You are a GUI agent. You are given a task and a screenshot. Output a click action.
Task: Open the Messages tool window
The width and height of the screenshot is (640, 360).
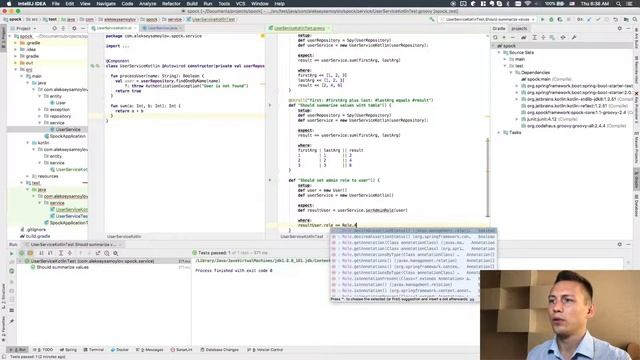coord(149,350)
